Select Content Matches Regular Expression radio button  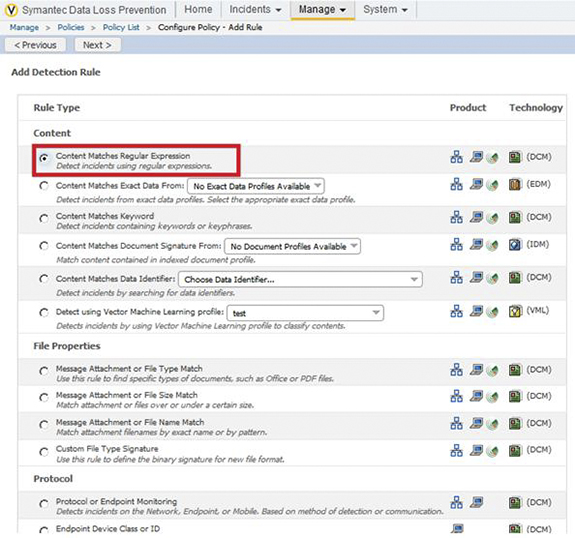[x=44, y=158]
